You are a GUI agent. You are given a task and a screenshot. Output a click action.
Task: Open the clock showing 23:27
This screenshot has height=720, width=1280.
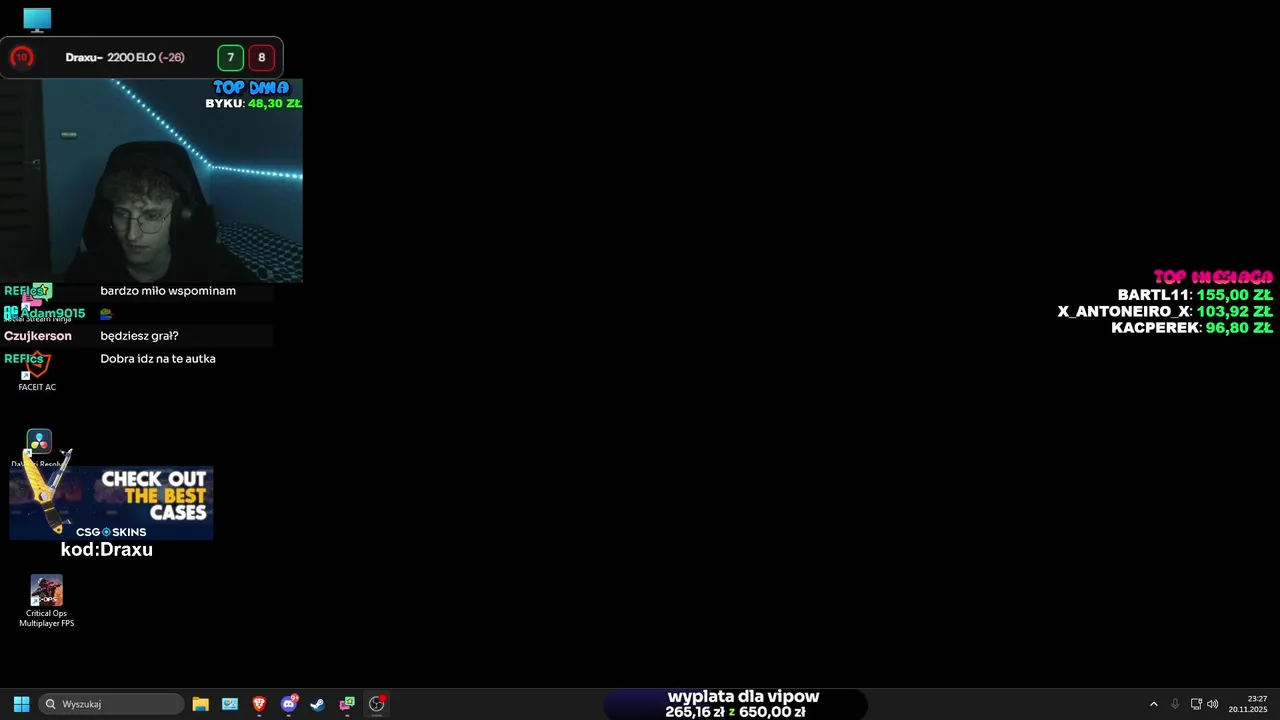(x=1248, y=704)
